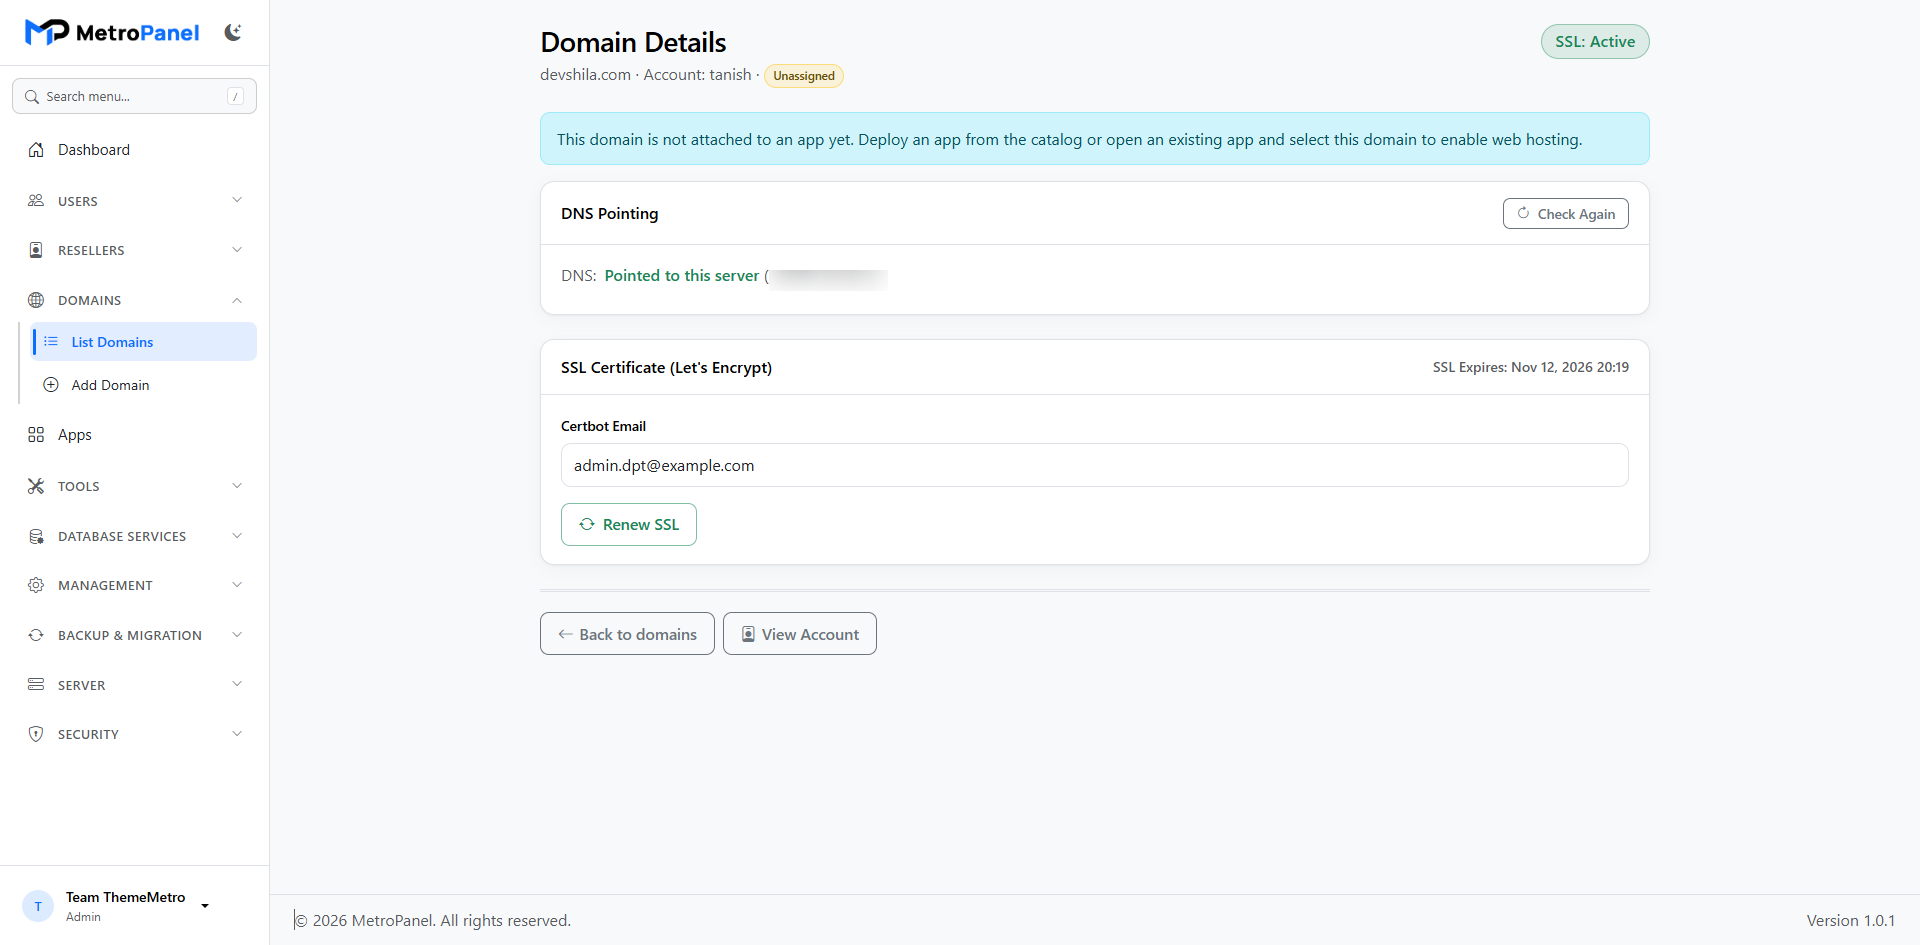The image size is (1920, 945).
Task: Click 'Pointed to this server' text
Action: 682,276
